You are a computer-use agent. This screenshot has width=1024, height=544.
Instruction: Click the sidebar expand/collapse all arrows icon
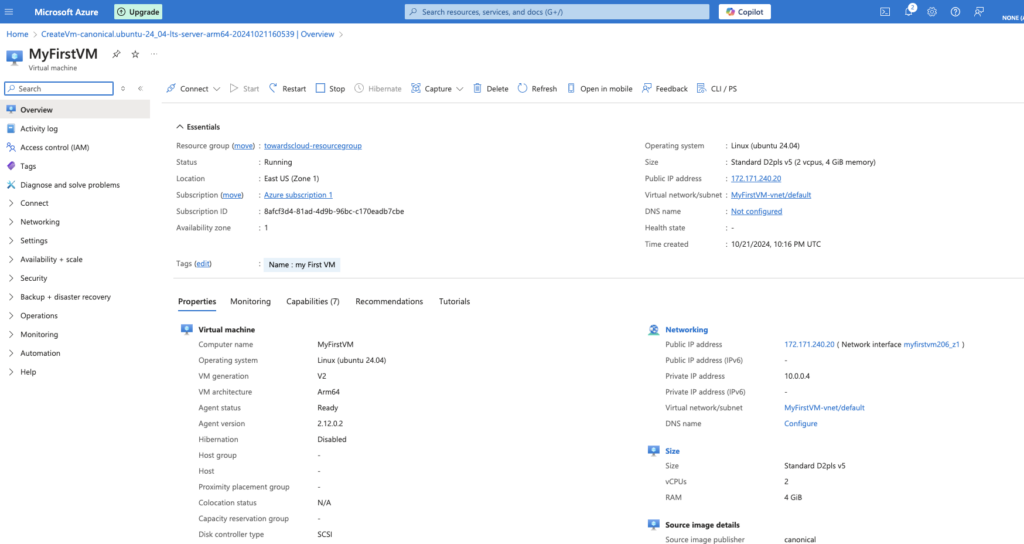(123, 88)
